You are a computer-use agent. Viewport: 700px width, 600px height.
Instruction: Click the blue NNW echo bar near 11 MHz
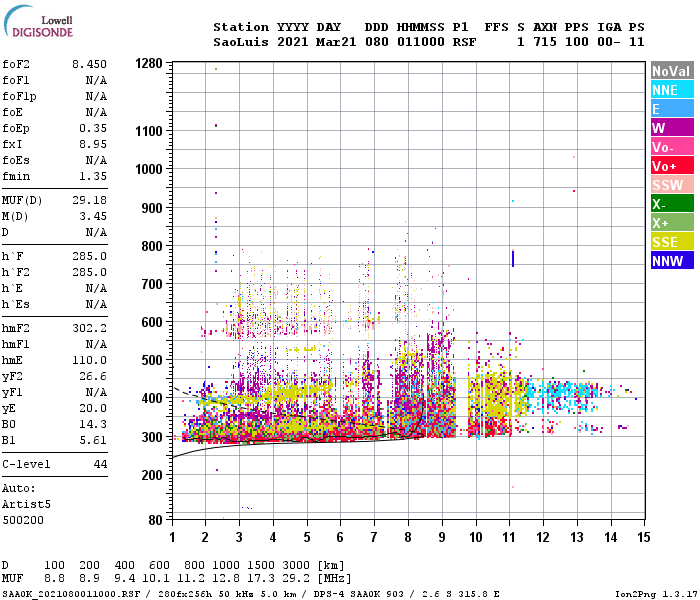click(x=512, y=259)
